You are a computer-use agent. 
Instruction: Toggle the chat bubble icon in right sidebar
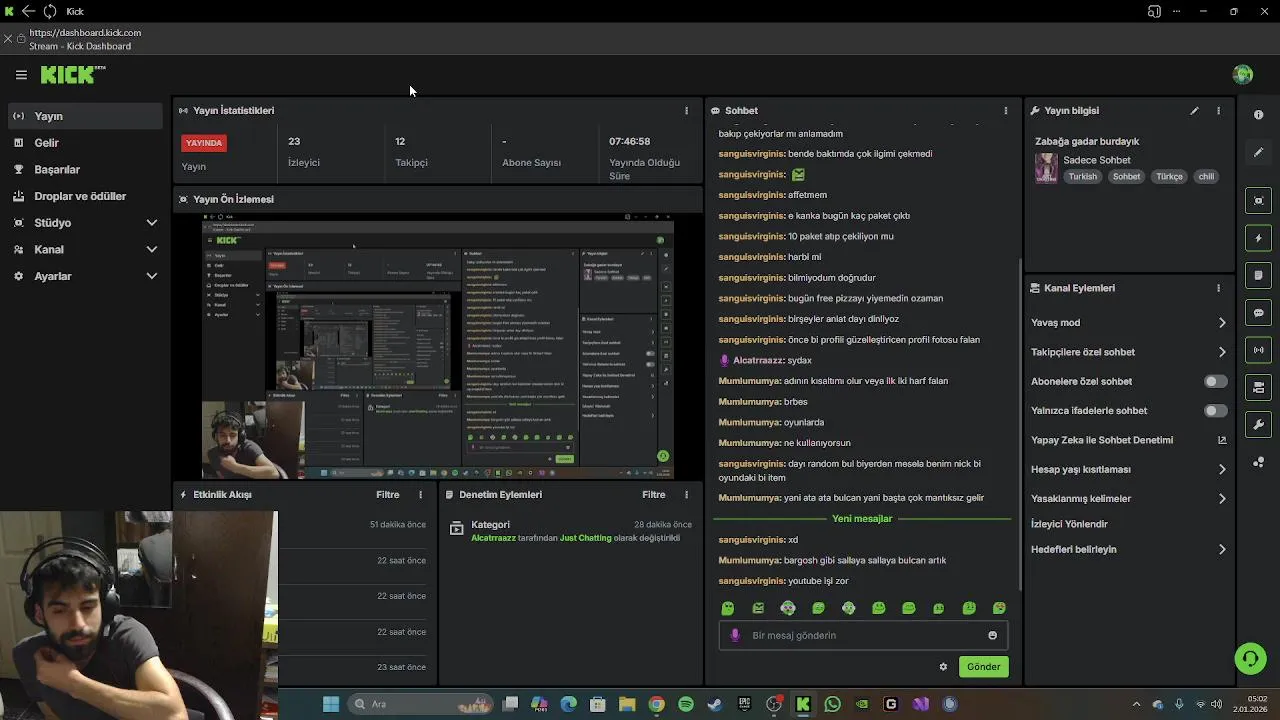[x=1258, y=313]
